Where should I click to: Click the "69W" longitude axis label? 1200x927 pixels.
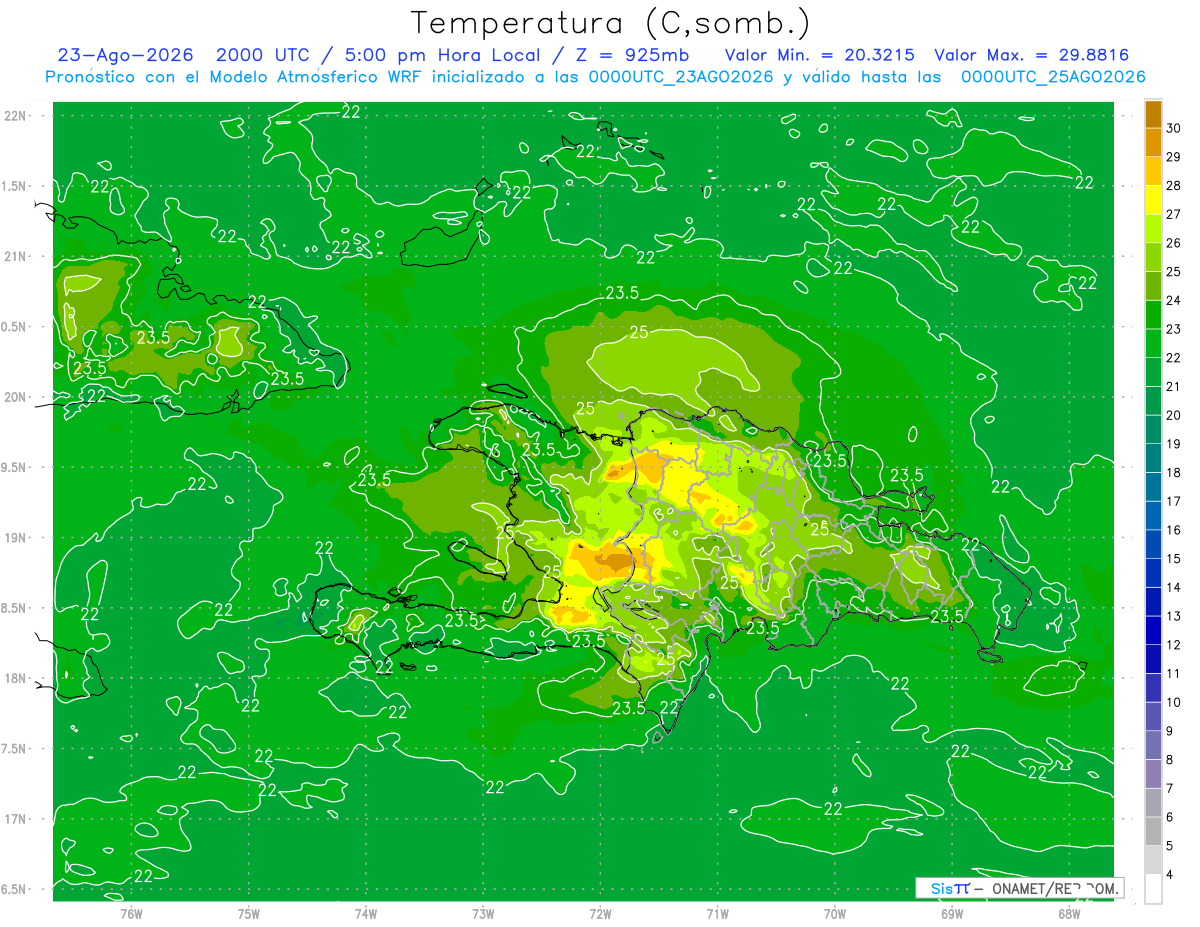pos(952,913)
